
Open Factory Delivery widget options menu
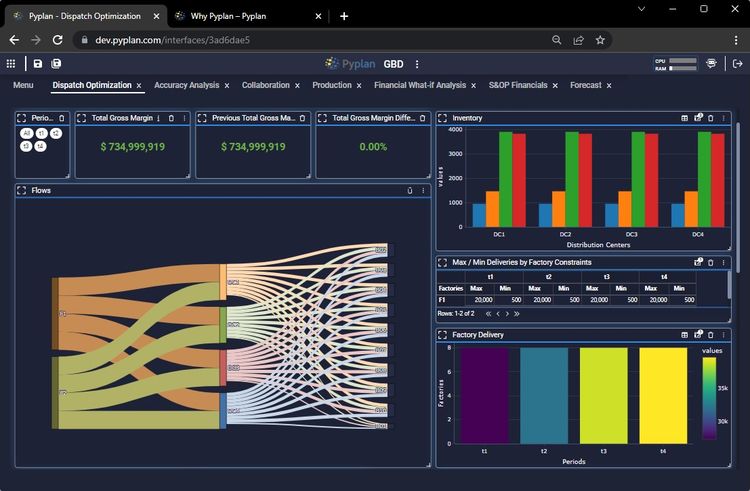tap(723, 335)
